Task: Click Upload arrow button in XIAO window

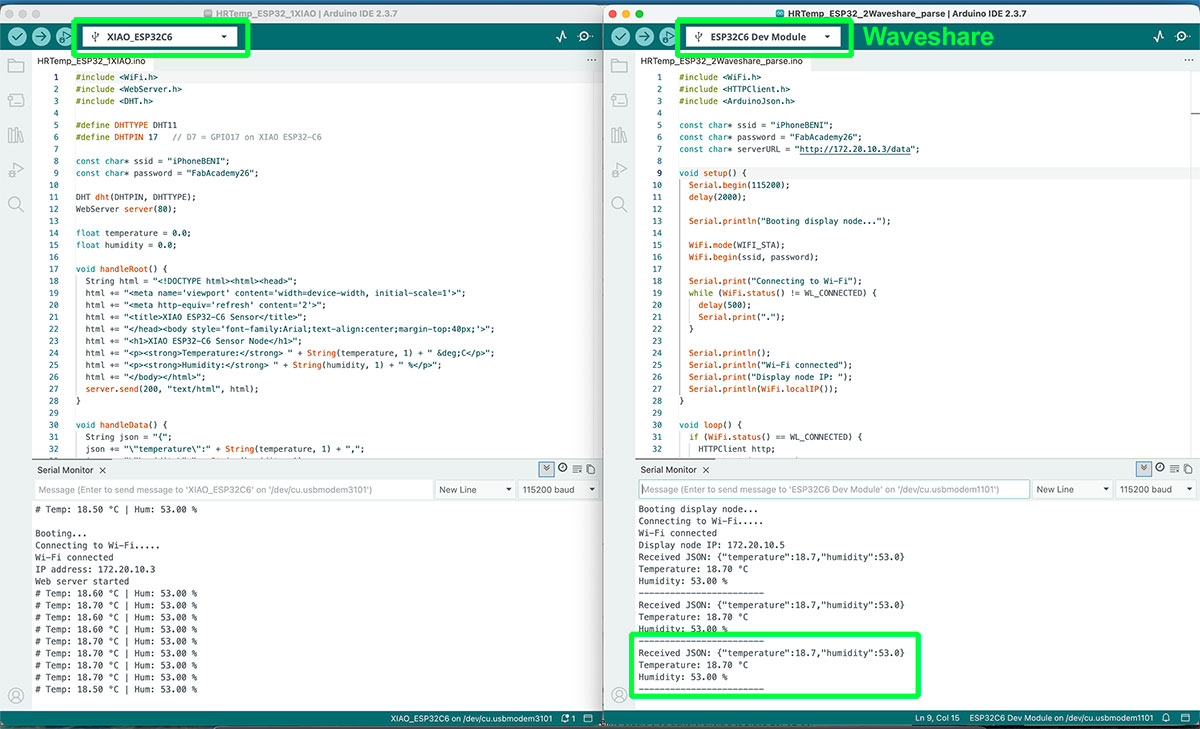Action: (41, 36)
